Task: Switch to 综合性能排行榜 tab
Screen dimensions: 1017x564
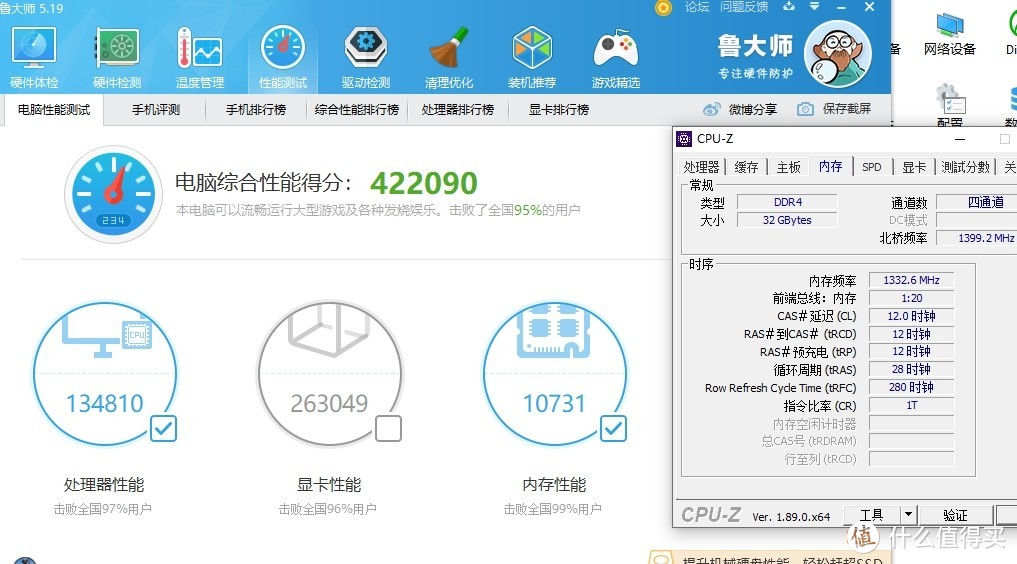Action: (357, 110)
